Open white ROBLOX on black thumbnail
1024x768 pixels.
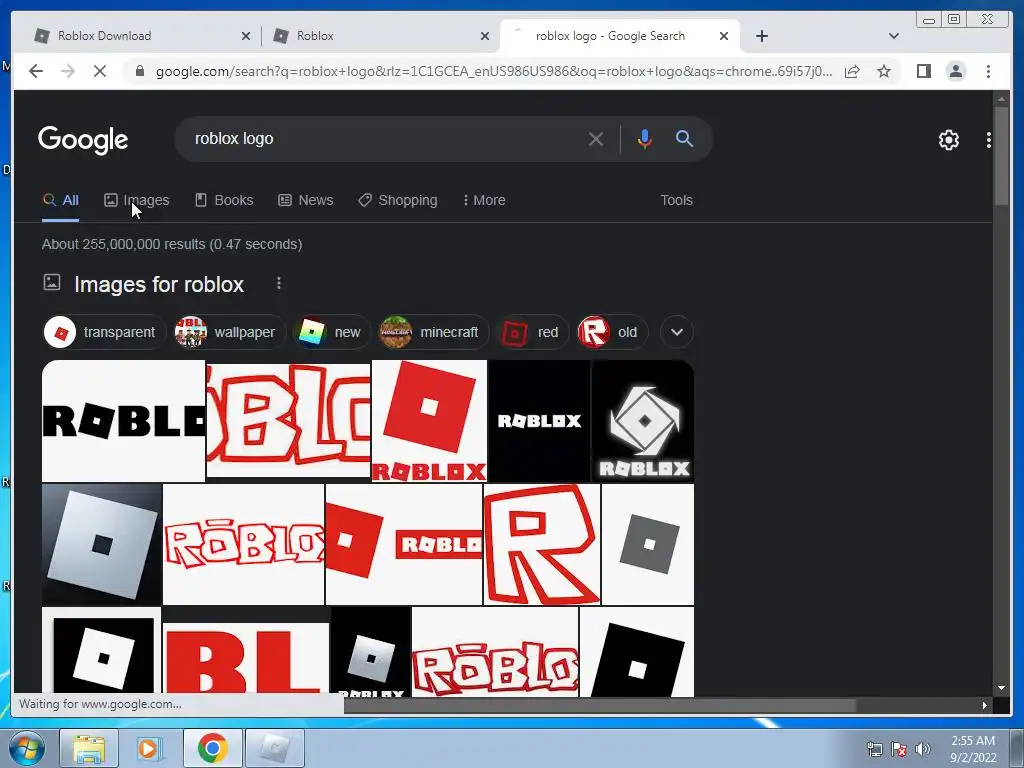tap(539, 421)
